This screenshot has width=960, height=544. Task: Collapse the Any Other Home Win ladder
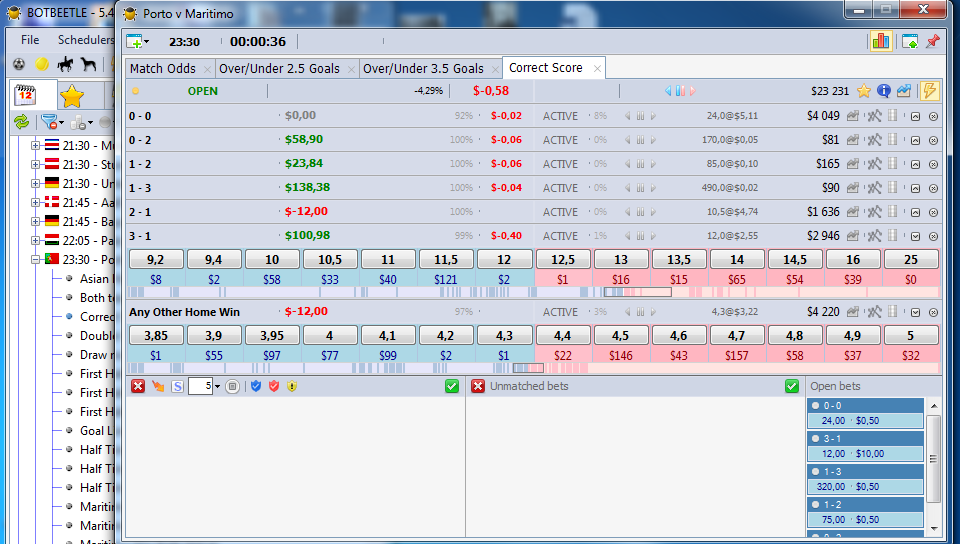(x=915, y=312)
